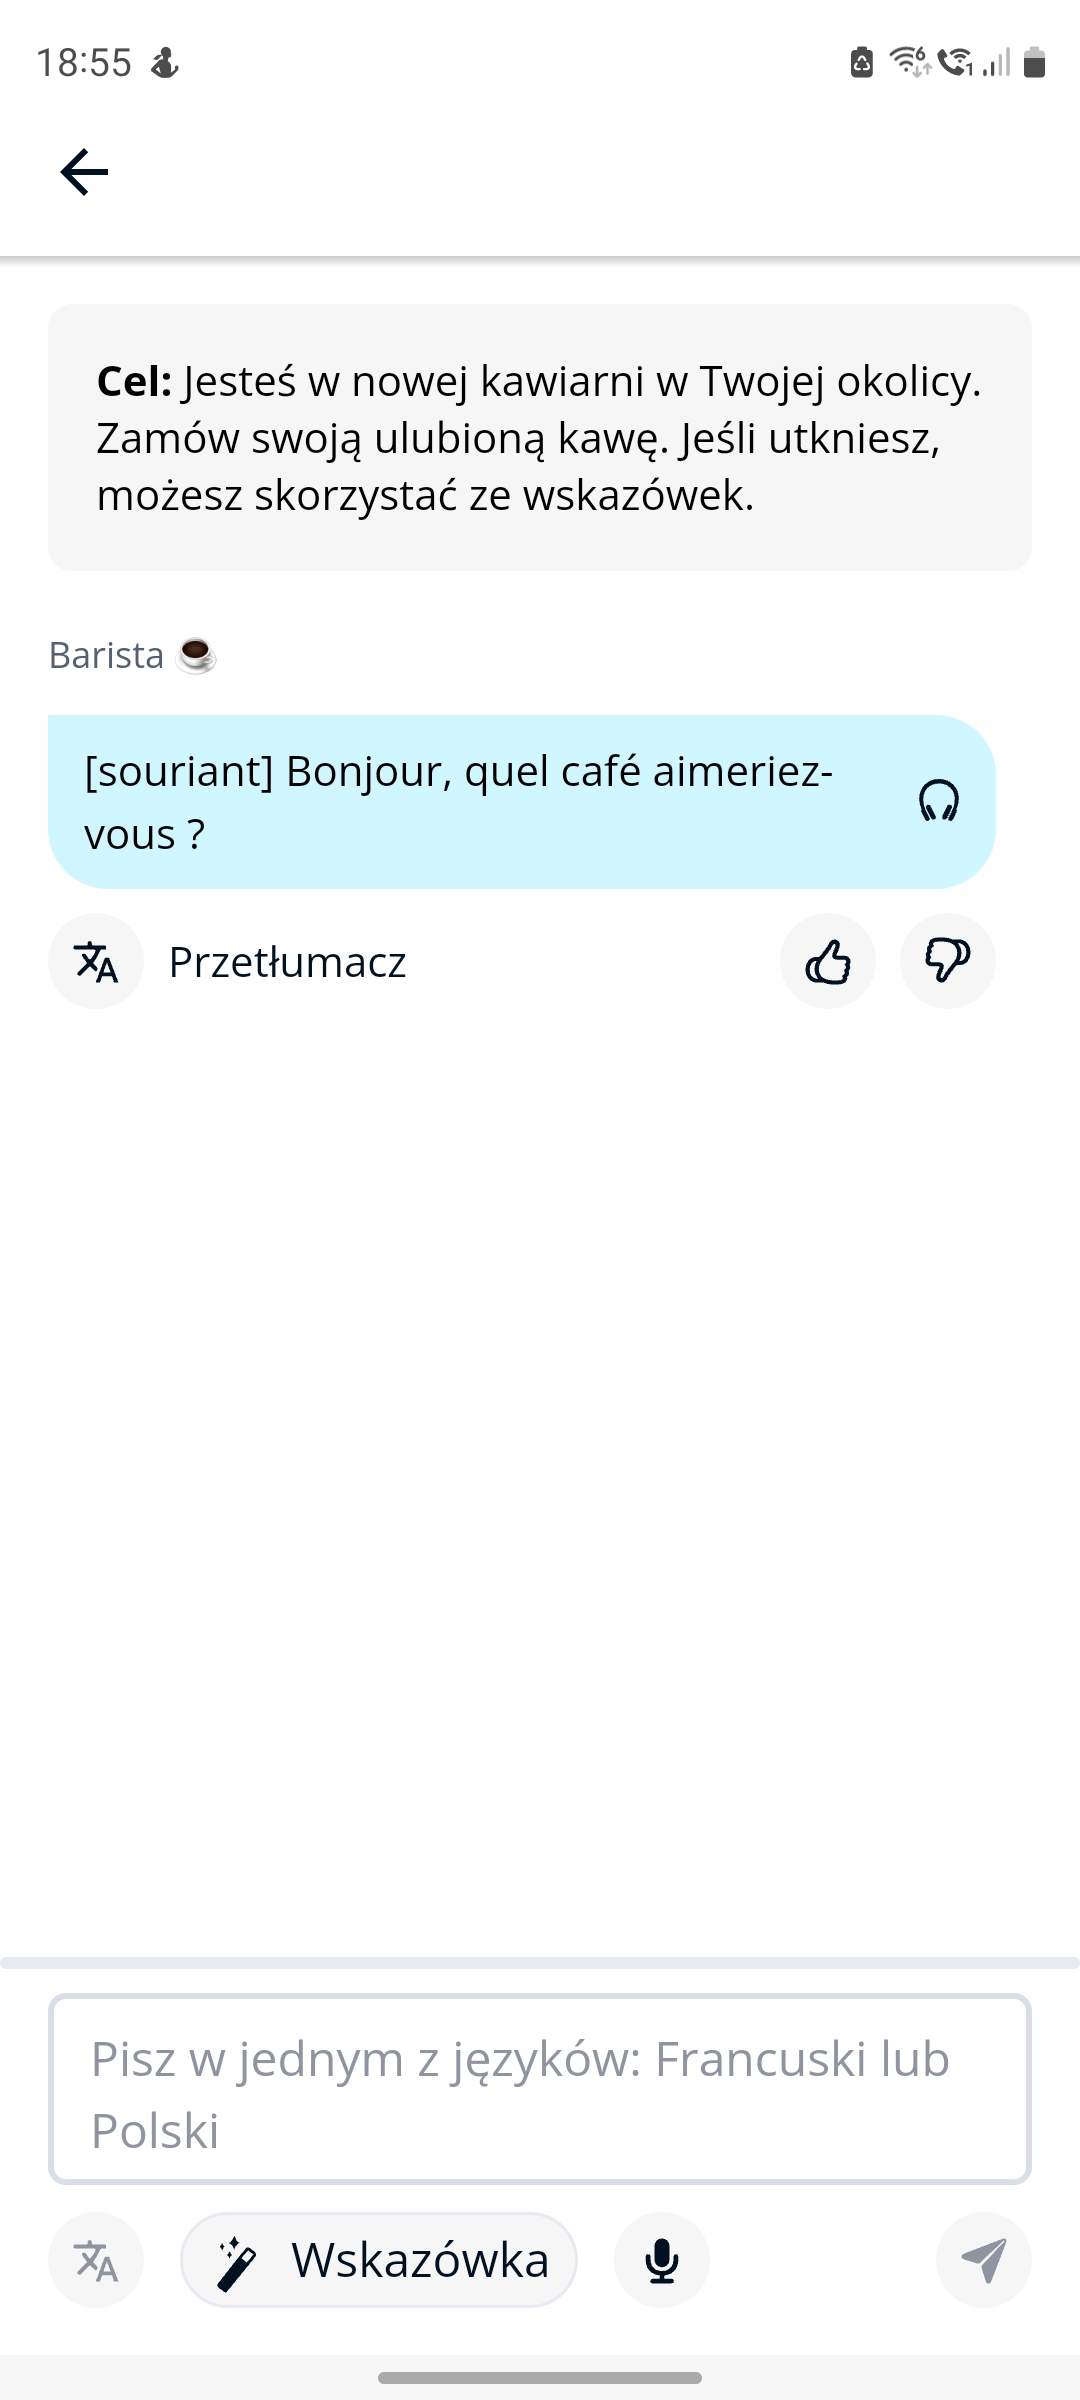Tap the translate icon below the text field

pyautogui.click(x=96, y=2260)
